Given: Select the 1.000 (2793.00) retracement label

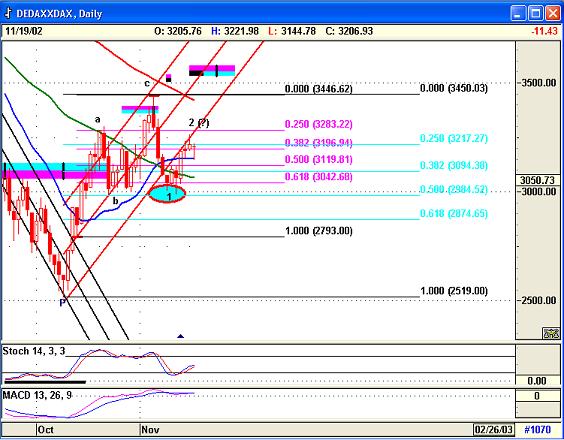Looking at the screenshot, I should (319, 231).
